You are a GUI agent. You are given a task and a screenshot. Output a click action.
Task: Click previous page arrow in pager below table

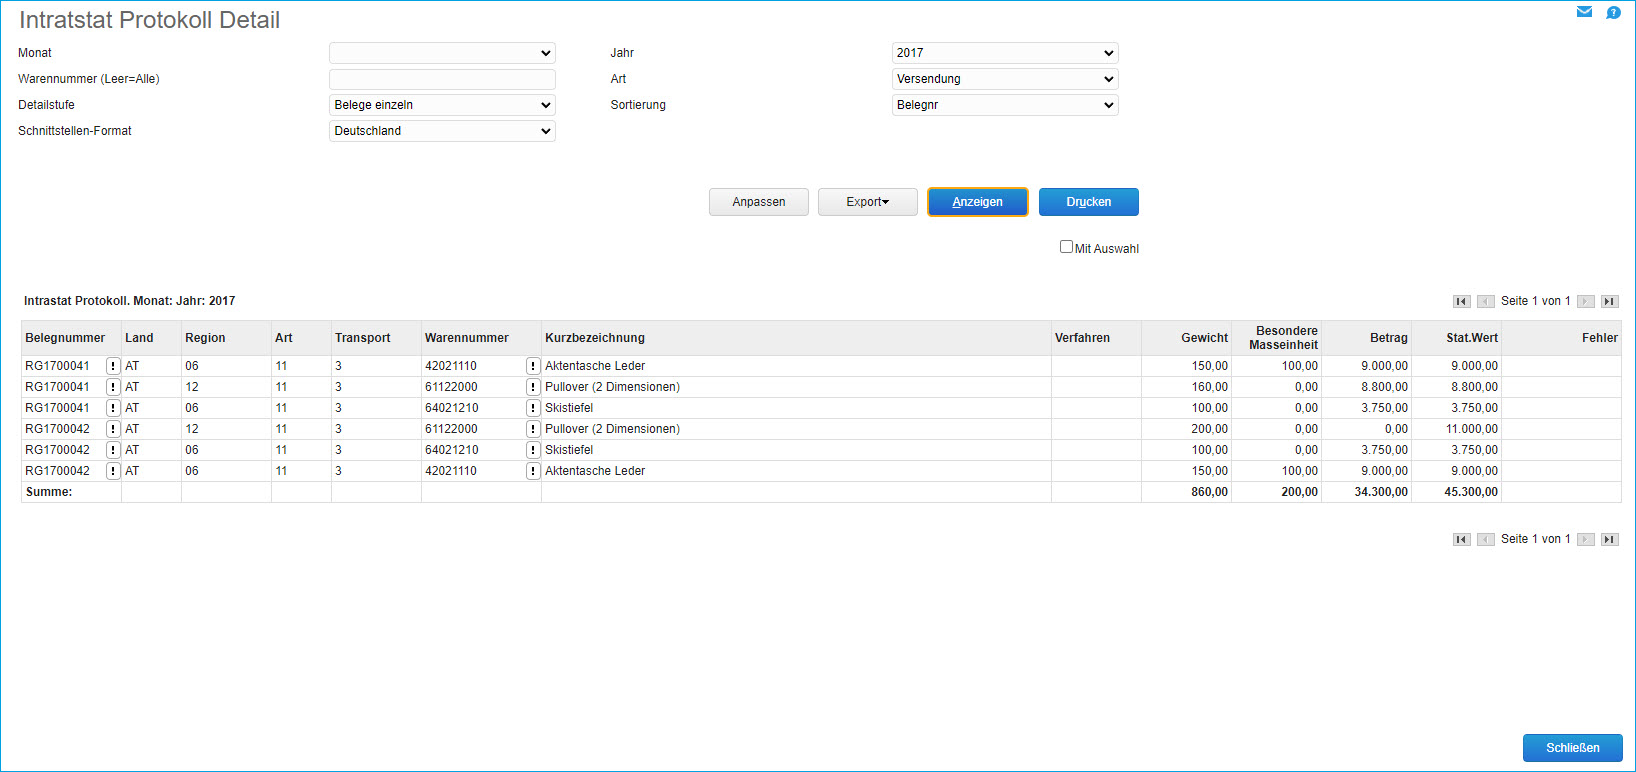click(x=1486, y=539)
